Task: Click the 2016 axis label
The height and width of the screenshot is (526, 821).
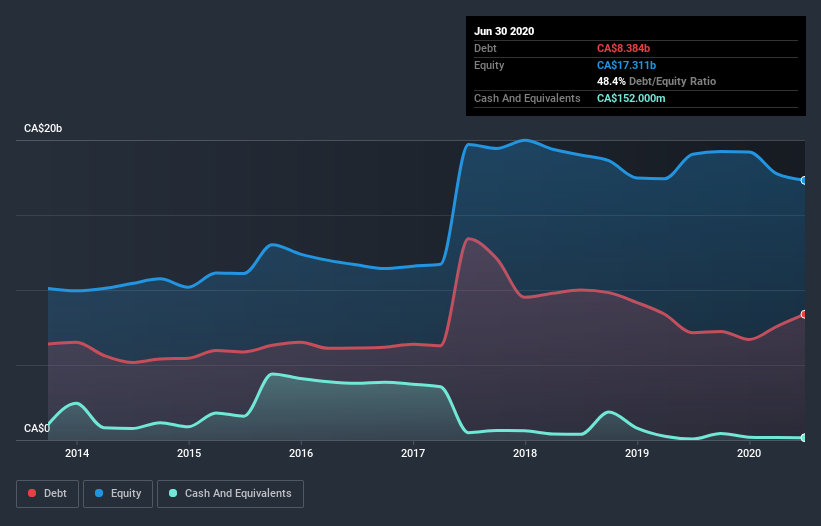Action: pyautogui.click(x=301, y=453)
